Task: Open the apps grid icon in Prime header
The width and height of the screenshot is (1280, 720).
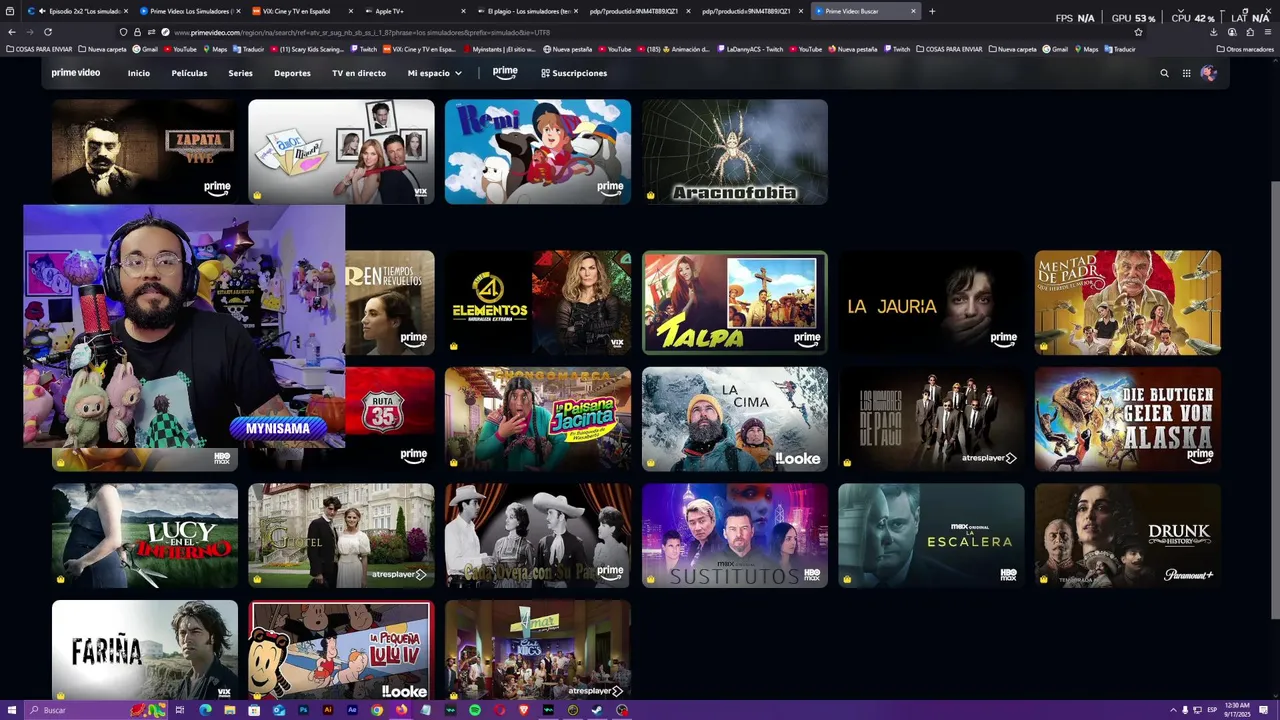Action: pyautogui.click(x=1187, y=73)
